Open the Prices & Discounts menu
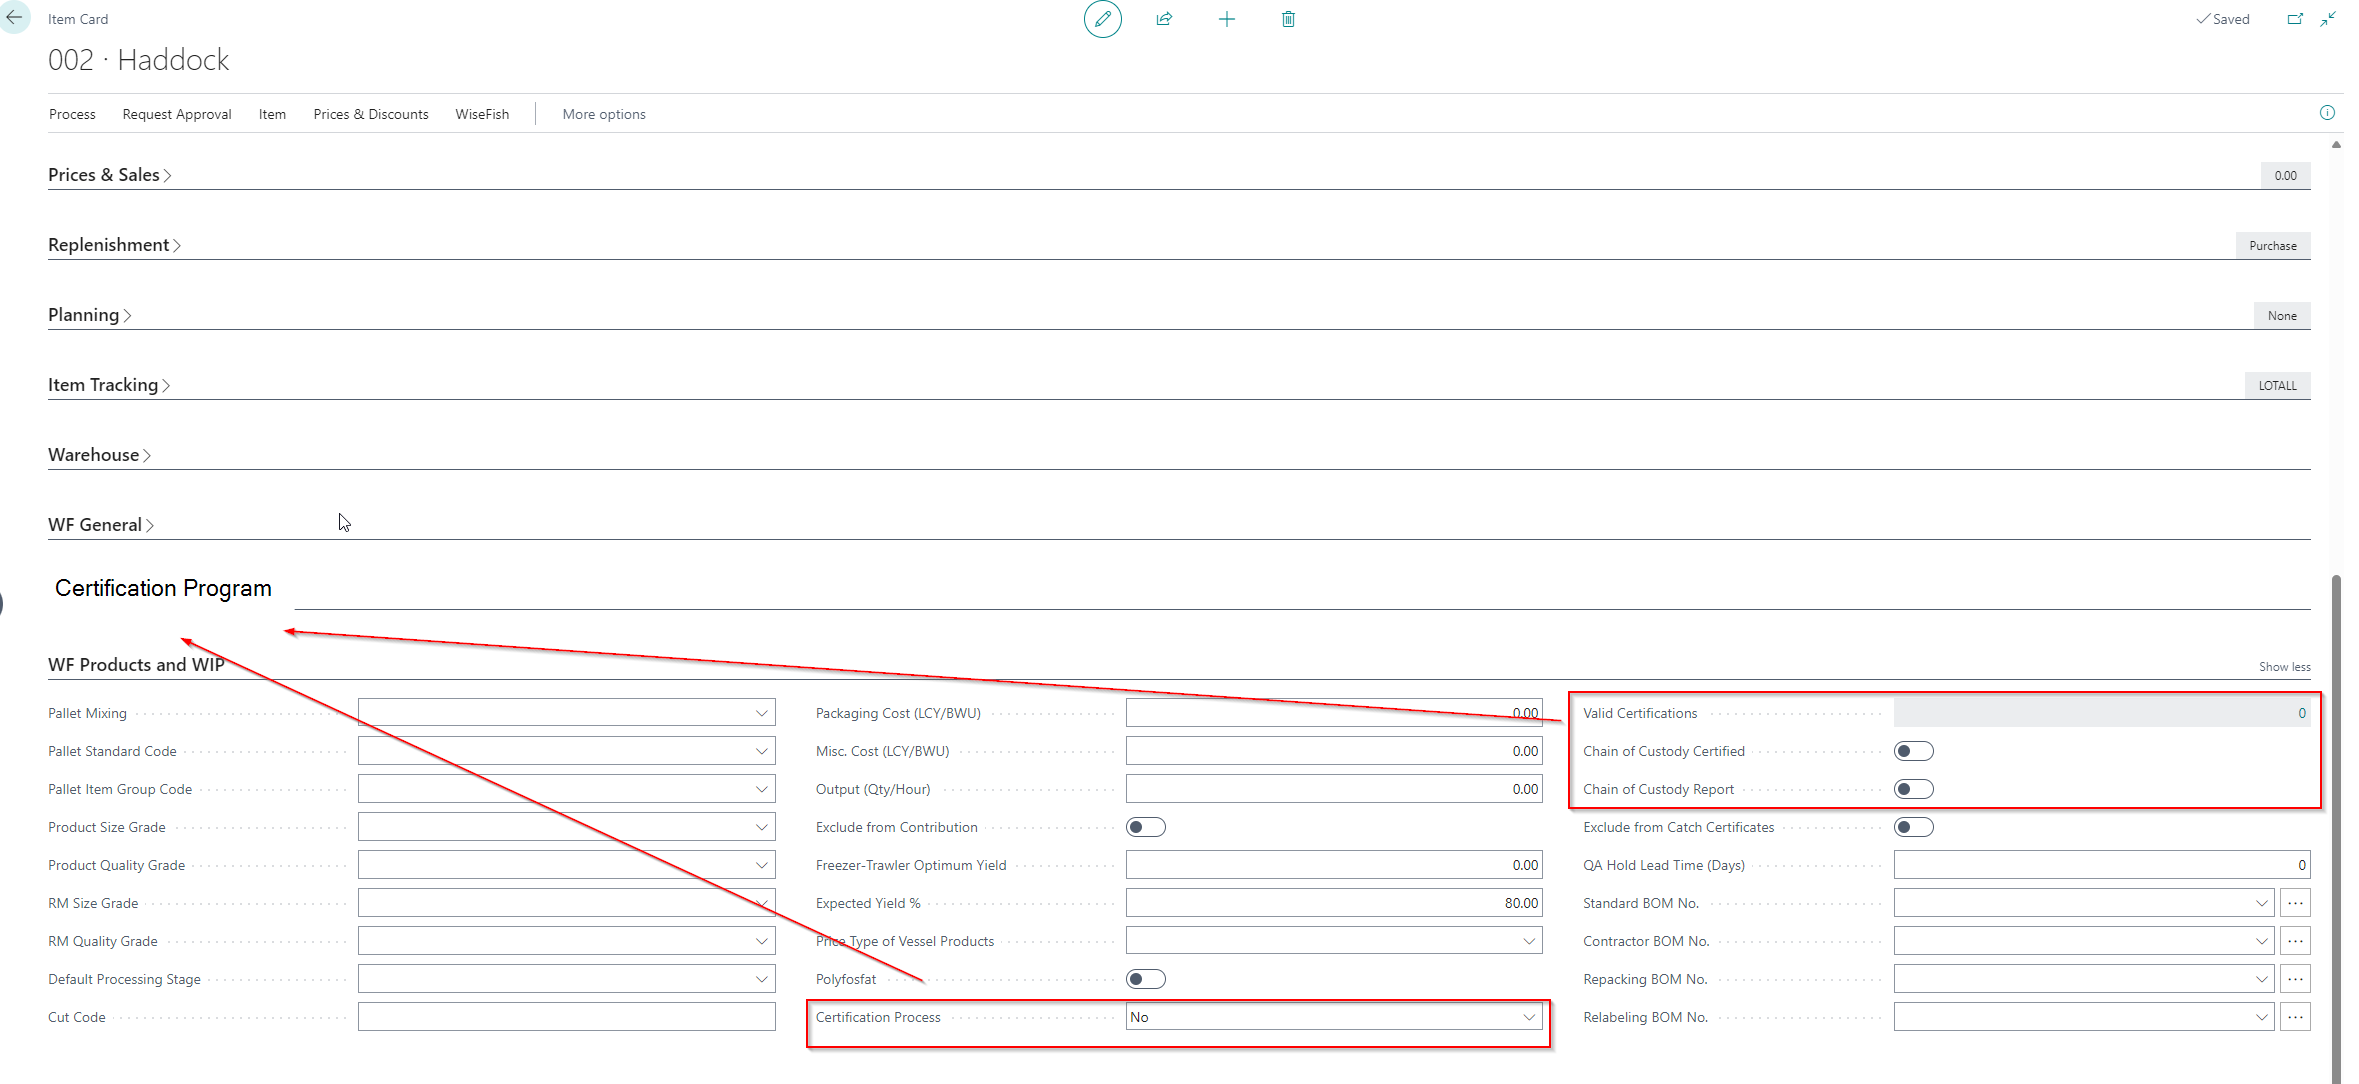Image resolution: width=2359 pixels, height=1084 pixels. pyautogui.click(x=370, y=114)
